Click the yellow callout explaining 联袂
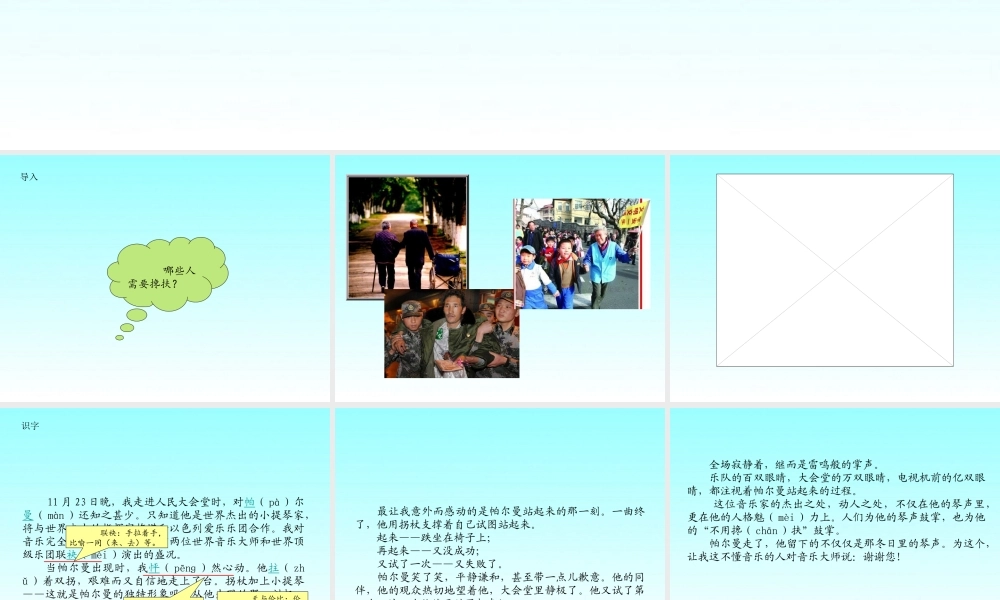This screenshot has height=600, width=1000. (x=117, y=538)
